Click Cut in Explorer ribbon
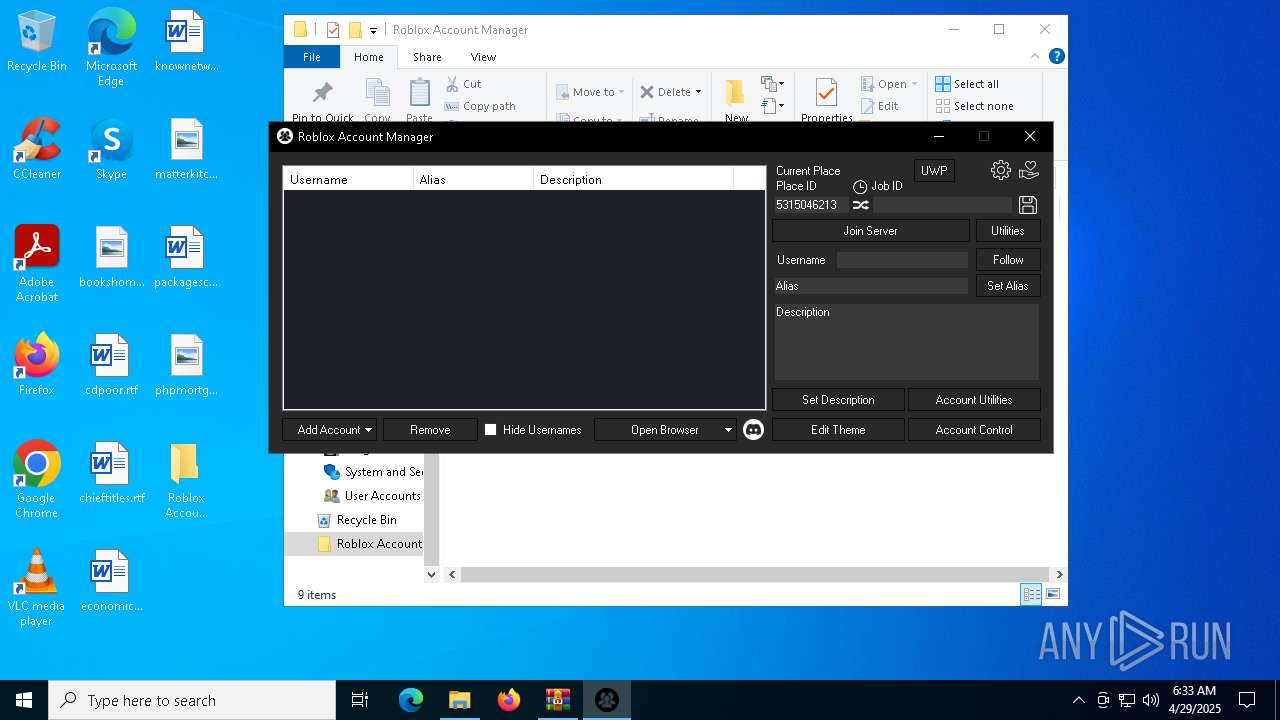 tap(463, 84)
